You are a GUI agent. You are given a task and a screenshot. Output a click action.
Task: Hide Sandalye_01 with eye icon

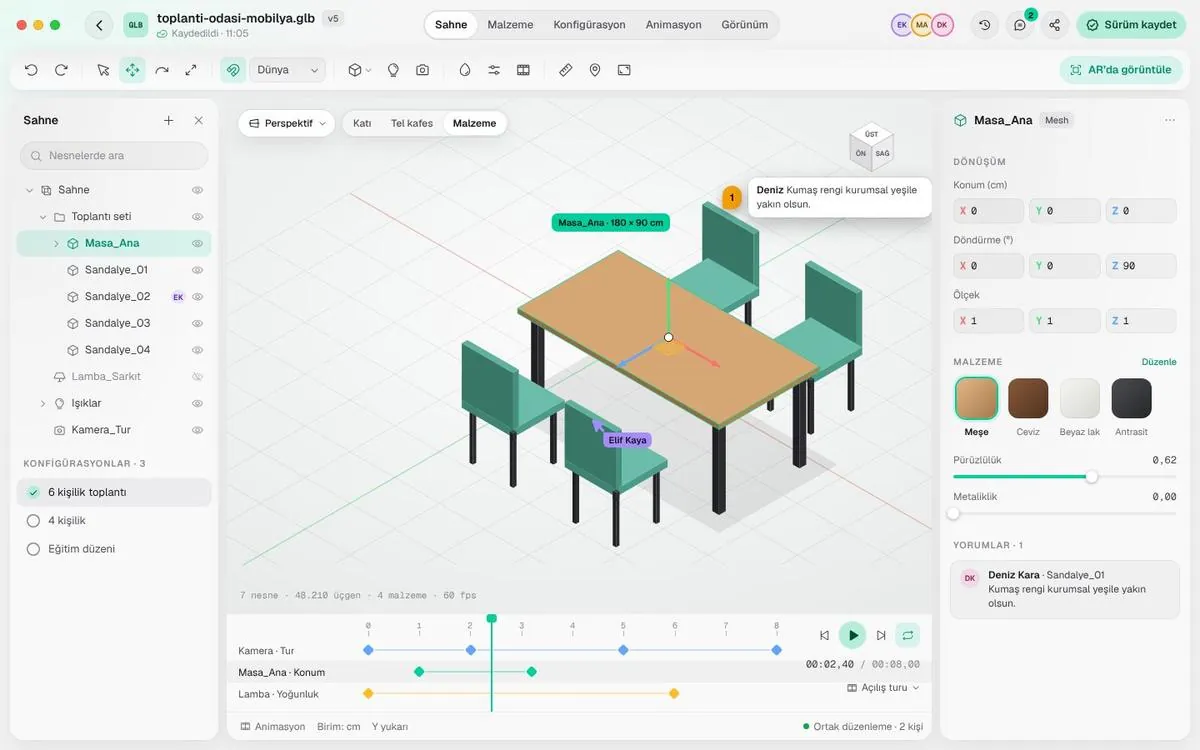(198, 270)
